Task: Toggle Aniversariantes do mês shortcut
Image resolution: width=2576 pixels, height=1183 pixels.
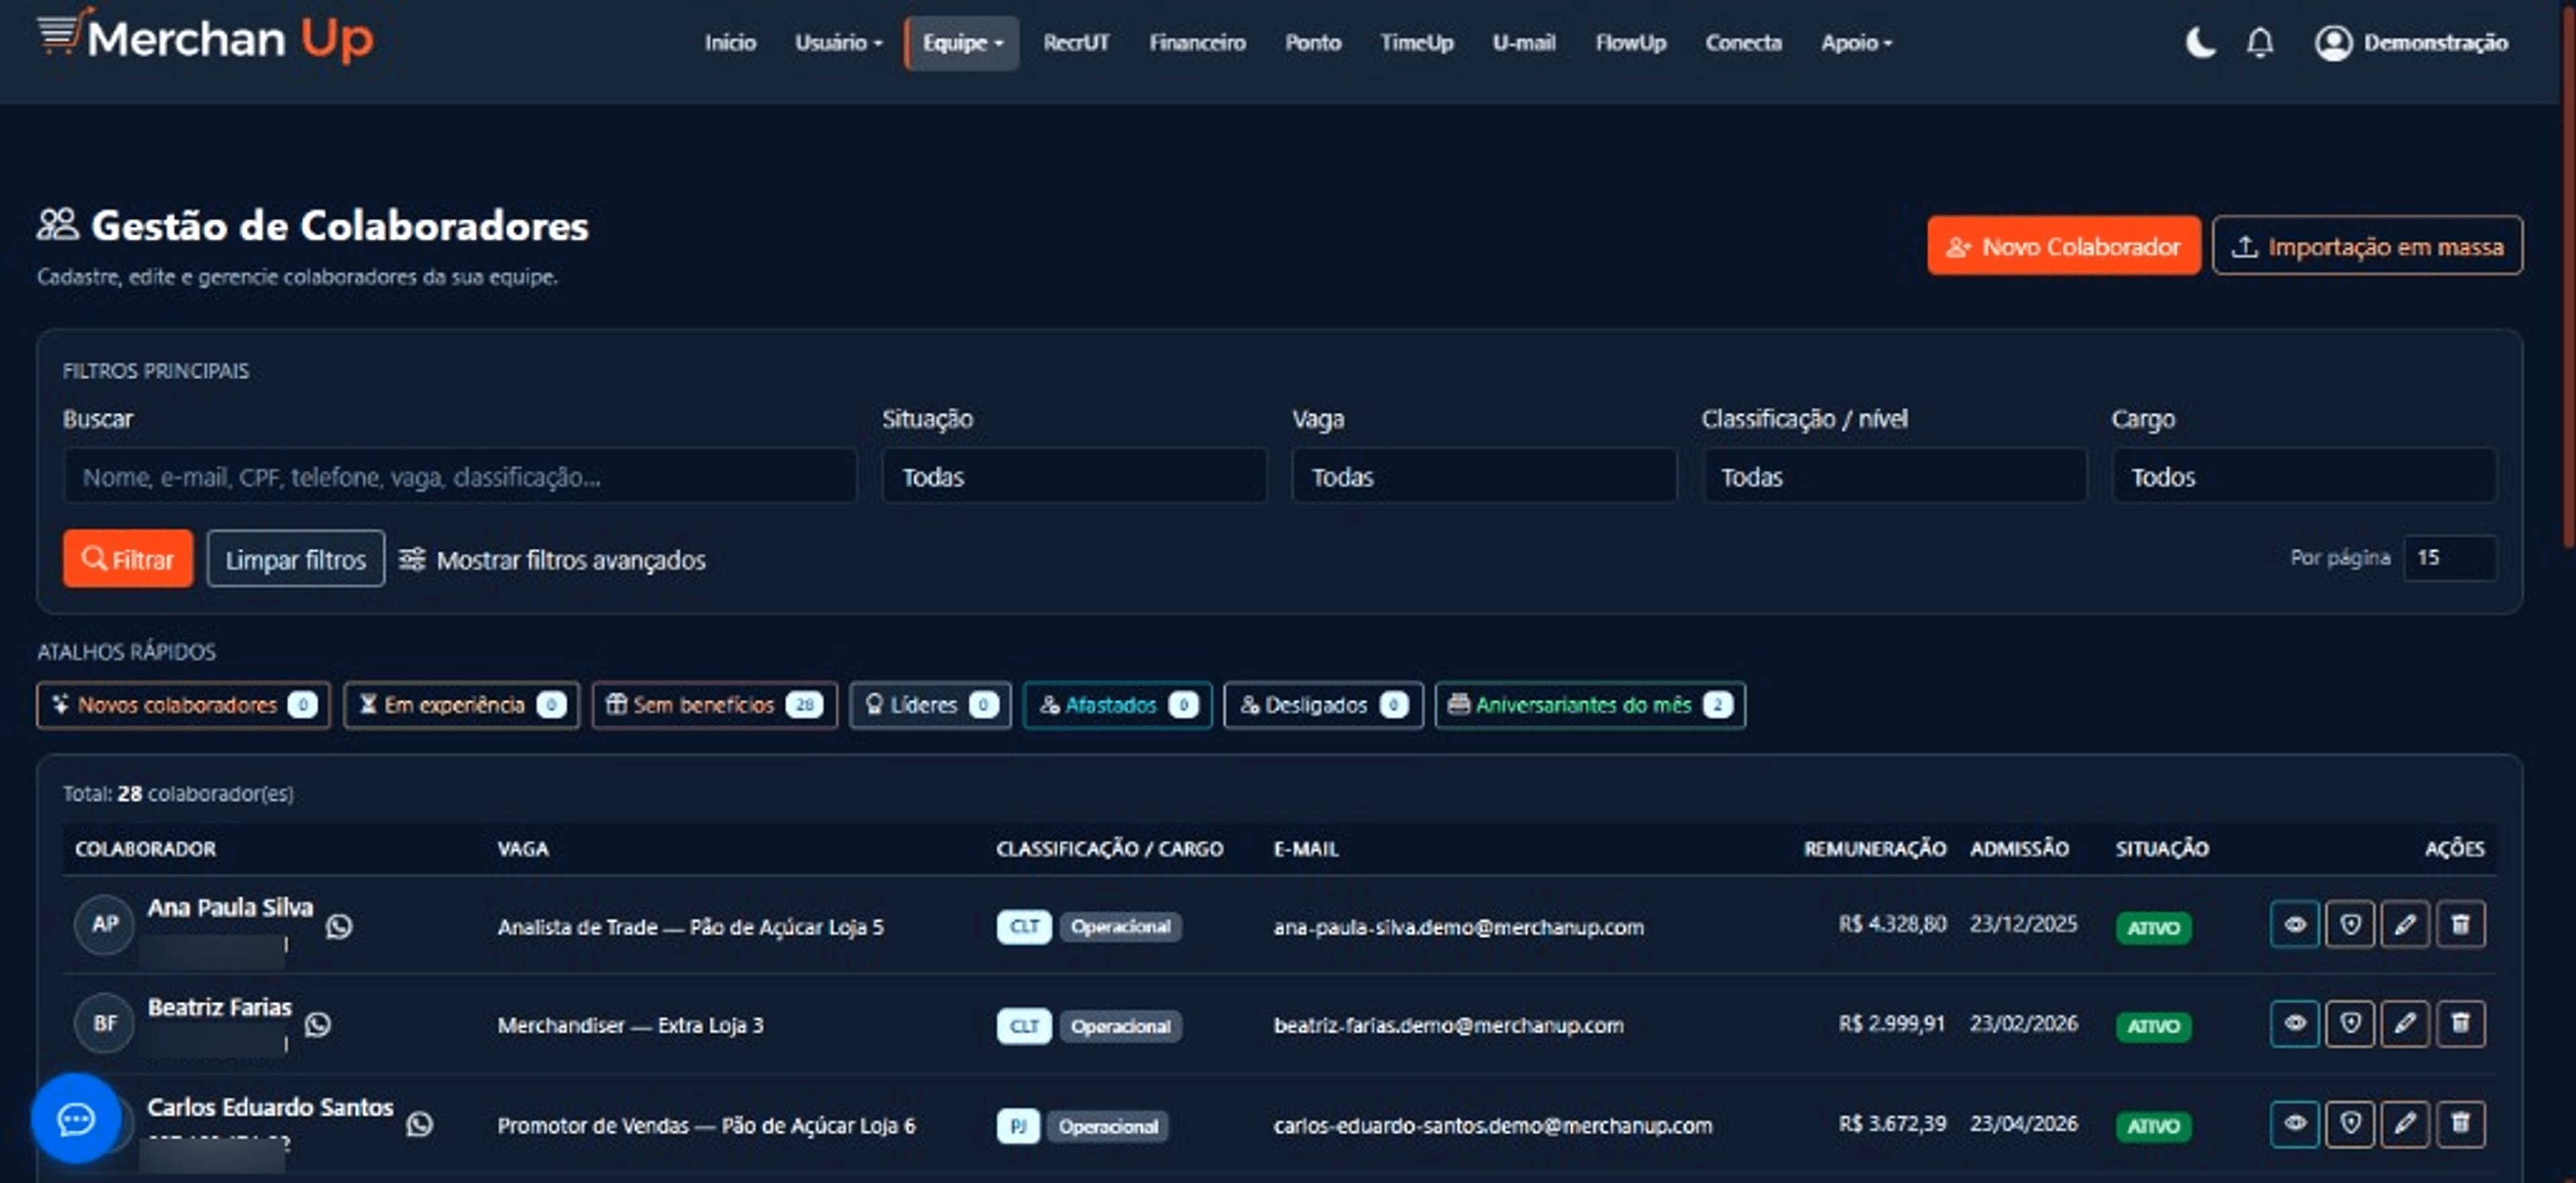Action: [1590, 705]
